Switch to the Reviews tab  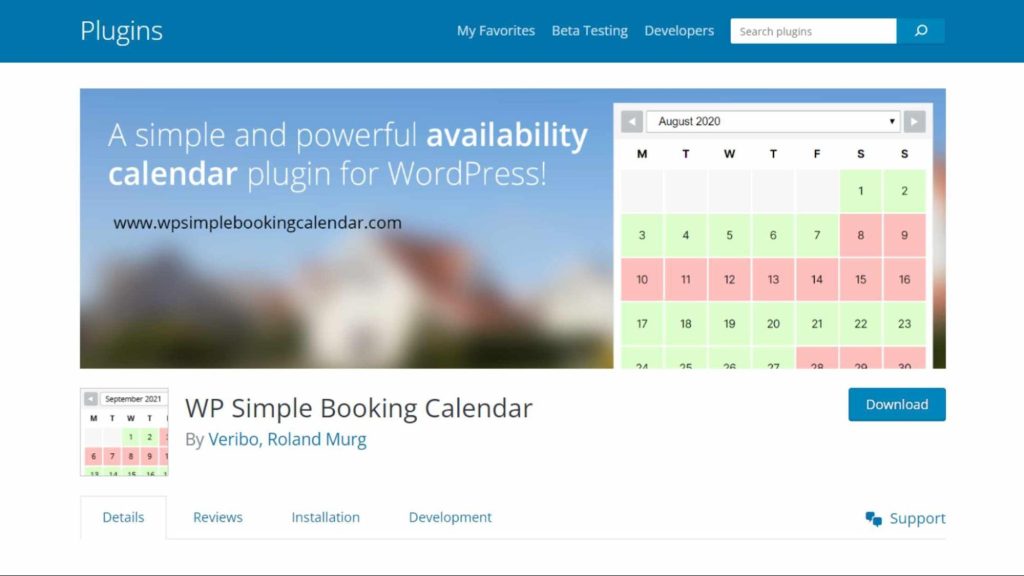click(x=217, y=517)
